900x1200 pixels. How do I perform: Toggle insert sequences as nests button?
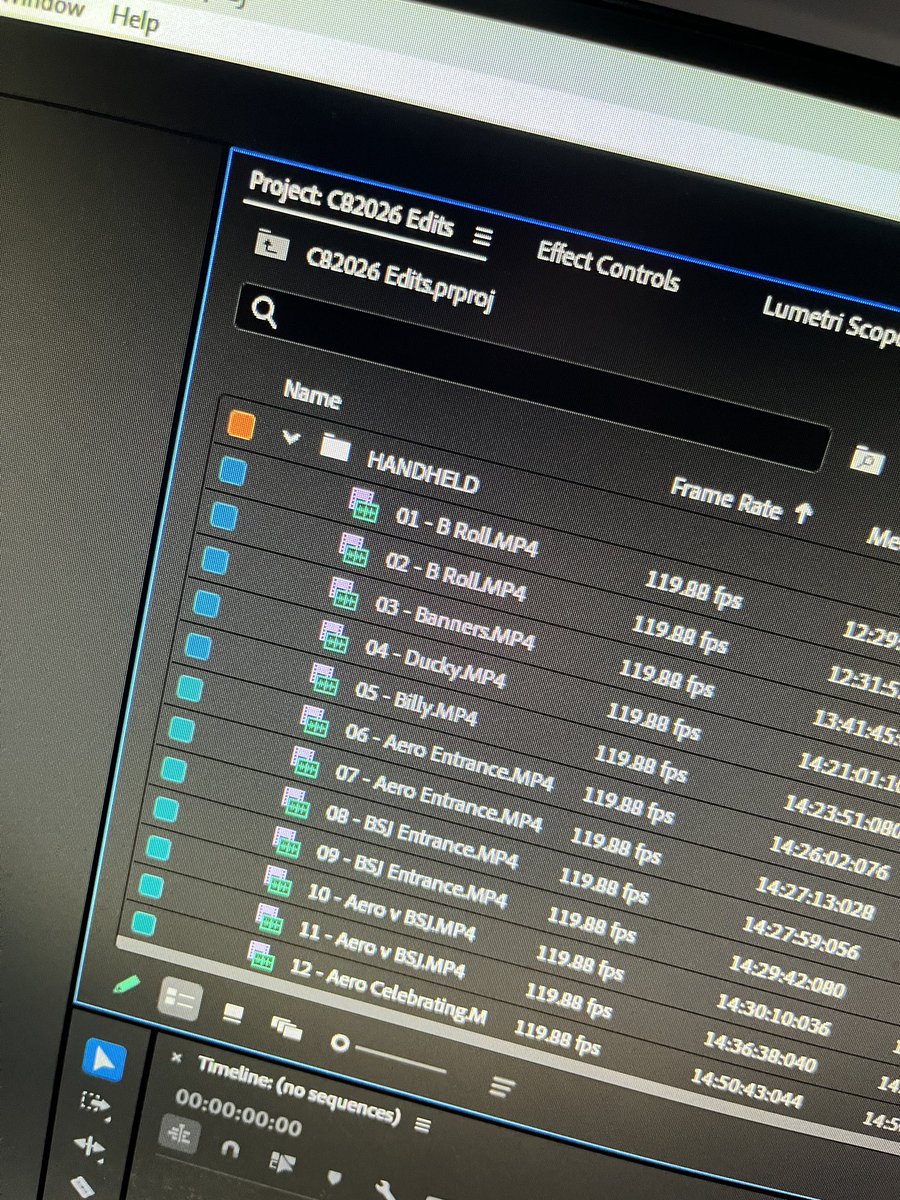pyautogui.click(x=178, y=1135)
